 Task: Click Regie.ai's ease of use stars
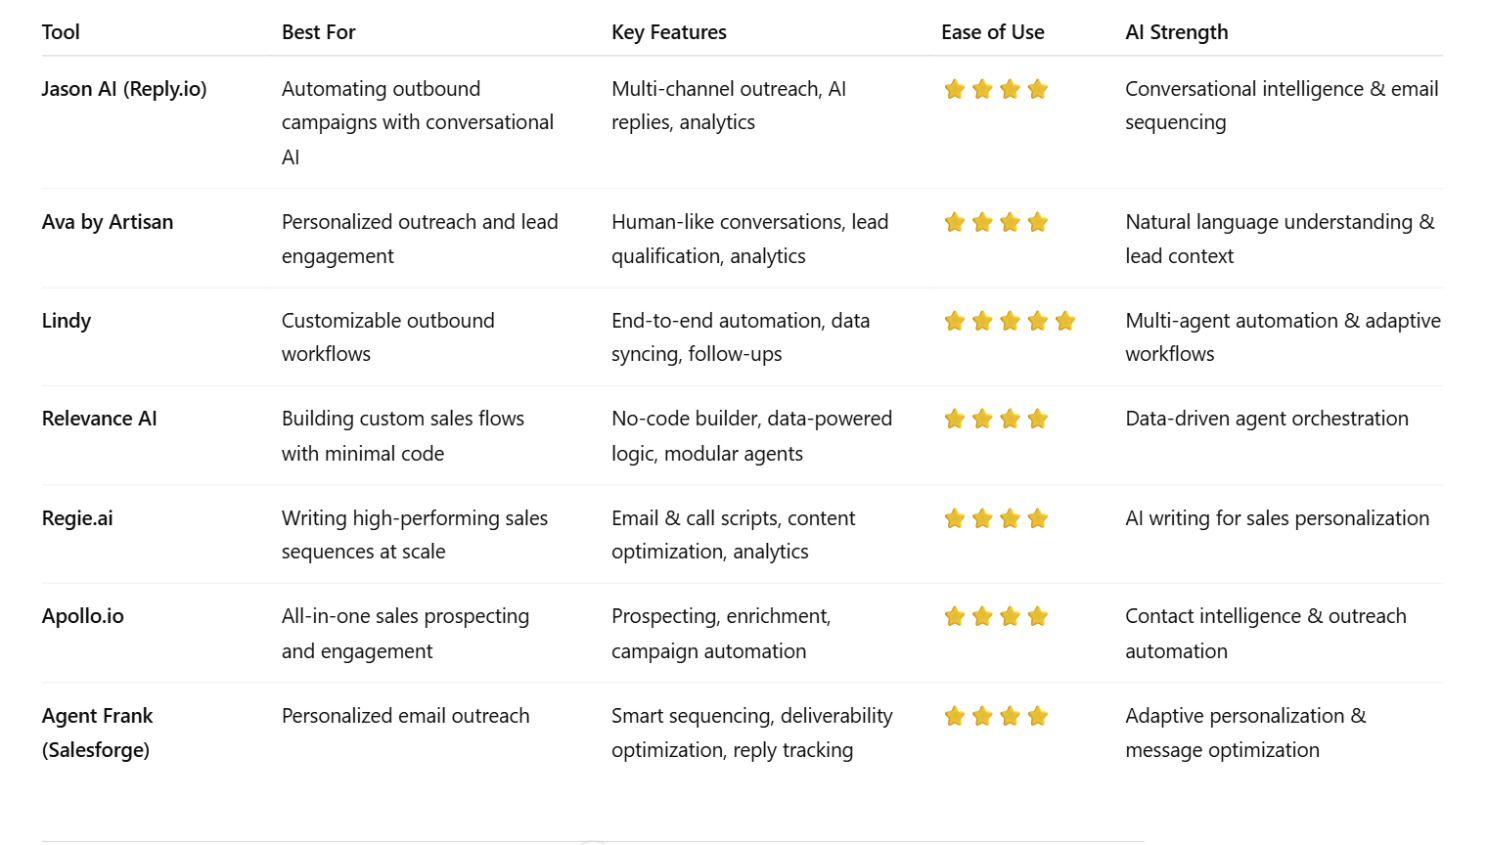click(x=995, y=518)
